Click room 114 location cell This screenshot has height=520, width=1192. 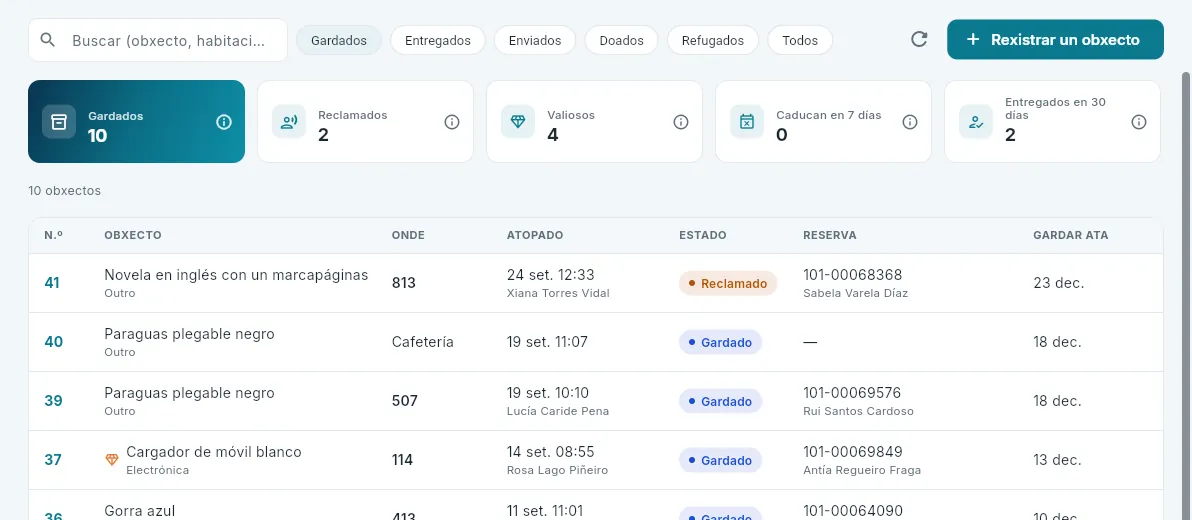[x=402, y=460]
